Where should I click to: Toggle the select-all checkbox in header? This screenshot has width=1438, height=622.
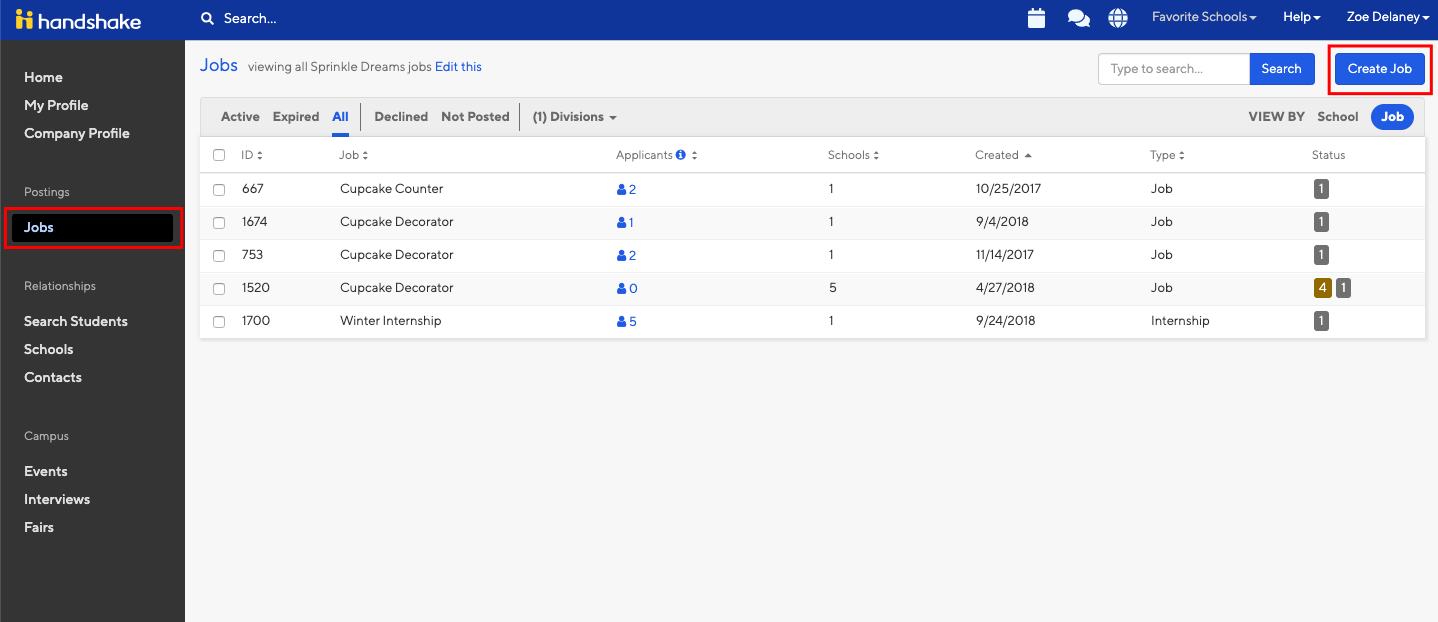click(219, 155)
